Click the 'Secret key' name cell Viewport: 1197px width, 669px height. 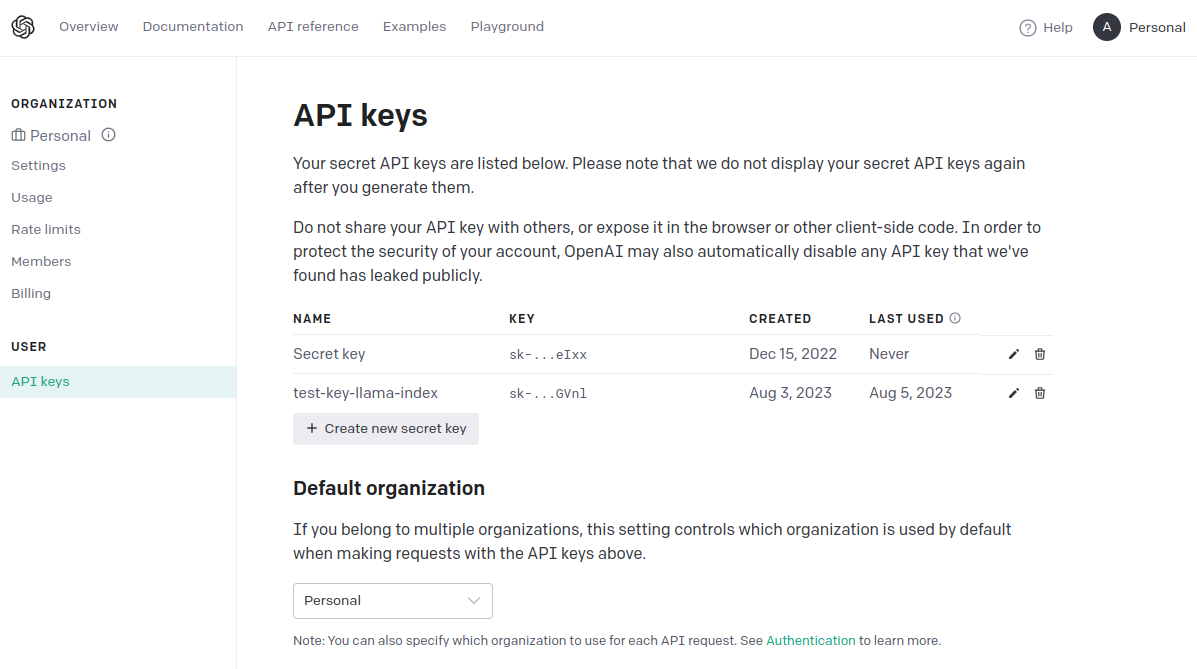329,354
